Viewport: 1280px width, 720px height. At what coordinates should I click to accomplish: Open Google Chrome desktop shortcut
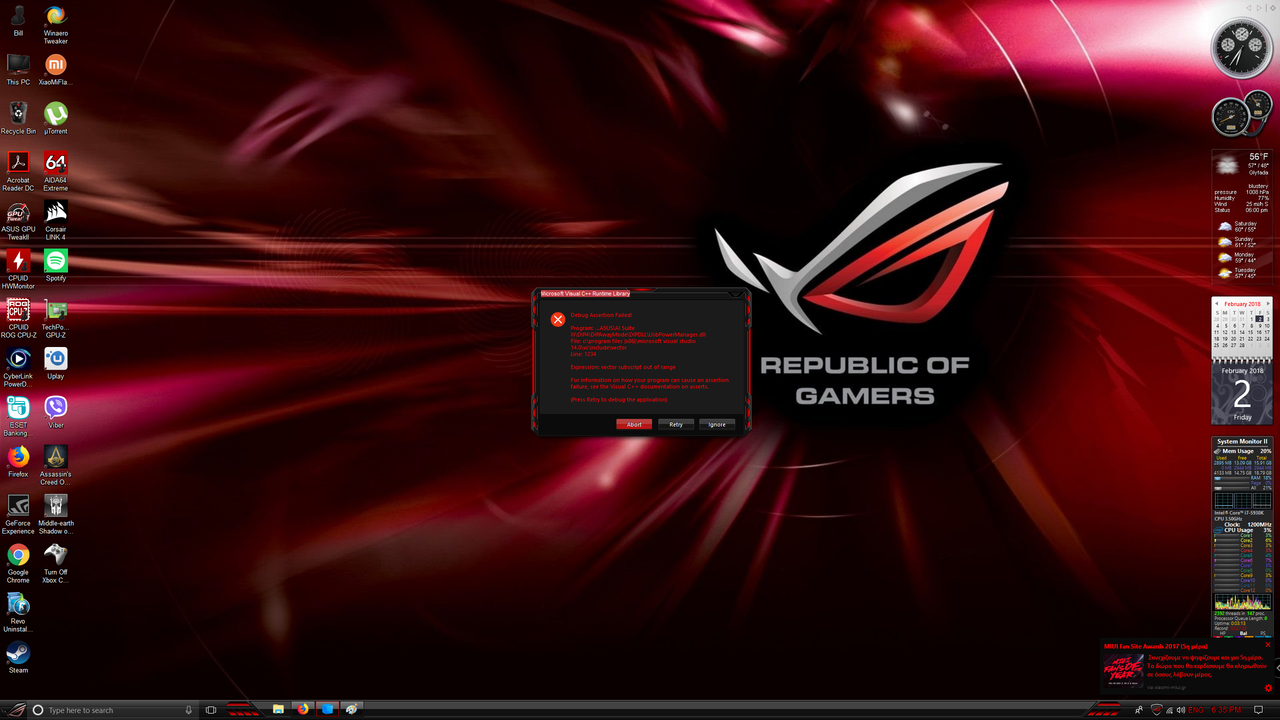point(18,563)
